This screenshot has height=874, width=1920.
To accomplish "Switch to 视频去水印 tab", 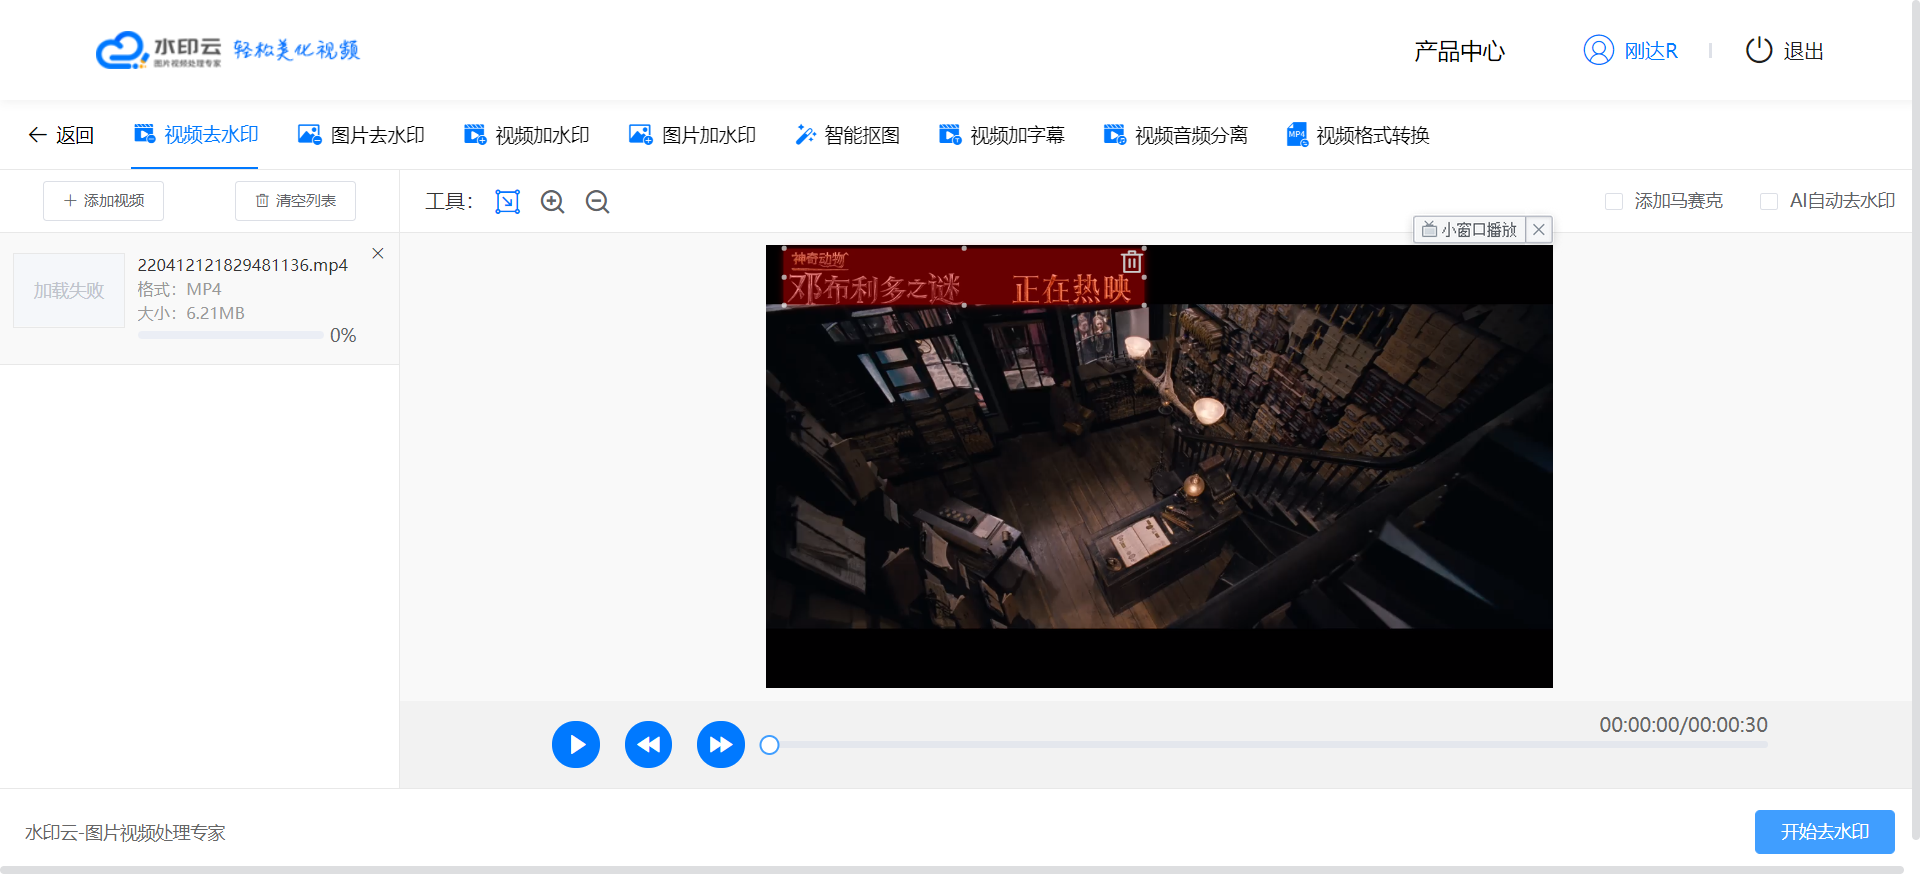I will (196, 135).
